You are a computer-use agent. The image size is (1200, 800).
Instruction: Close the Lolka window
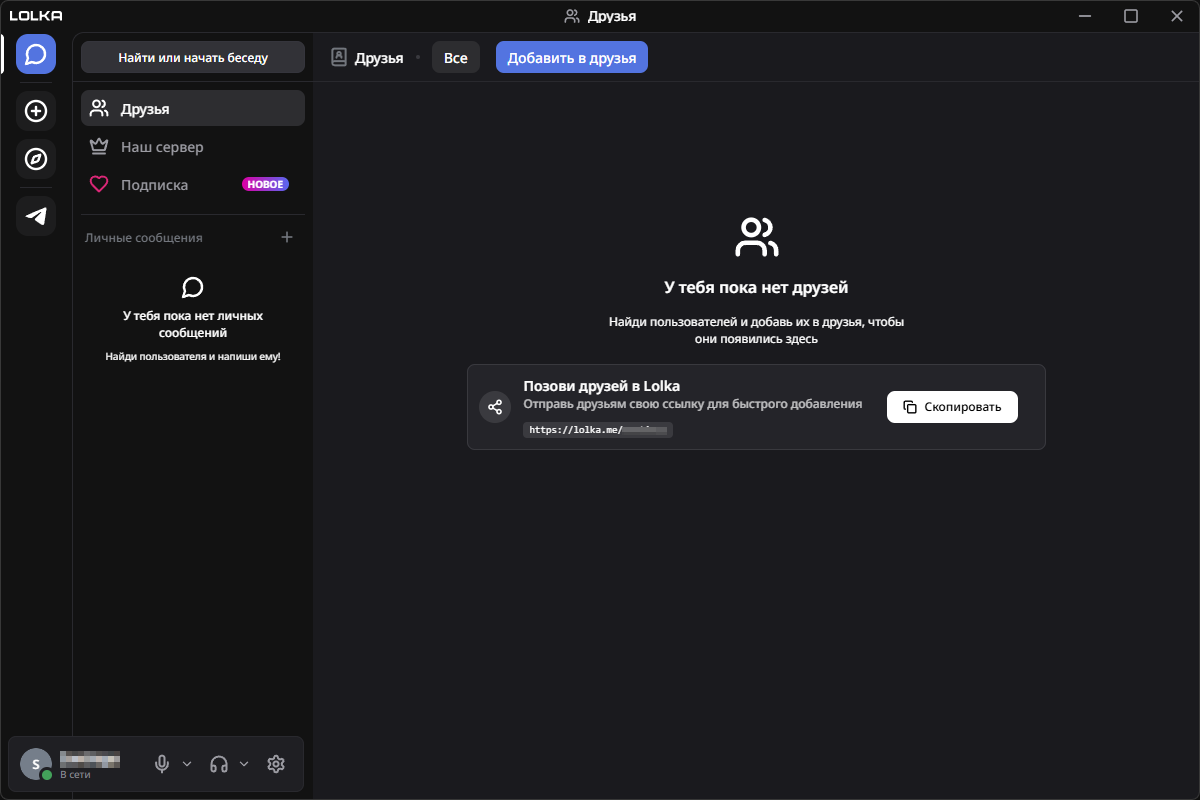click(x=1177, y=15)
